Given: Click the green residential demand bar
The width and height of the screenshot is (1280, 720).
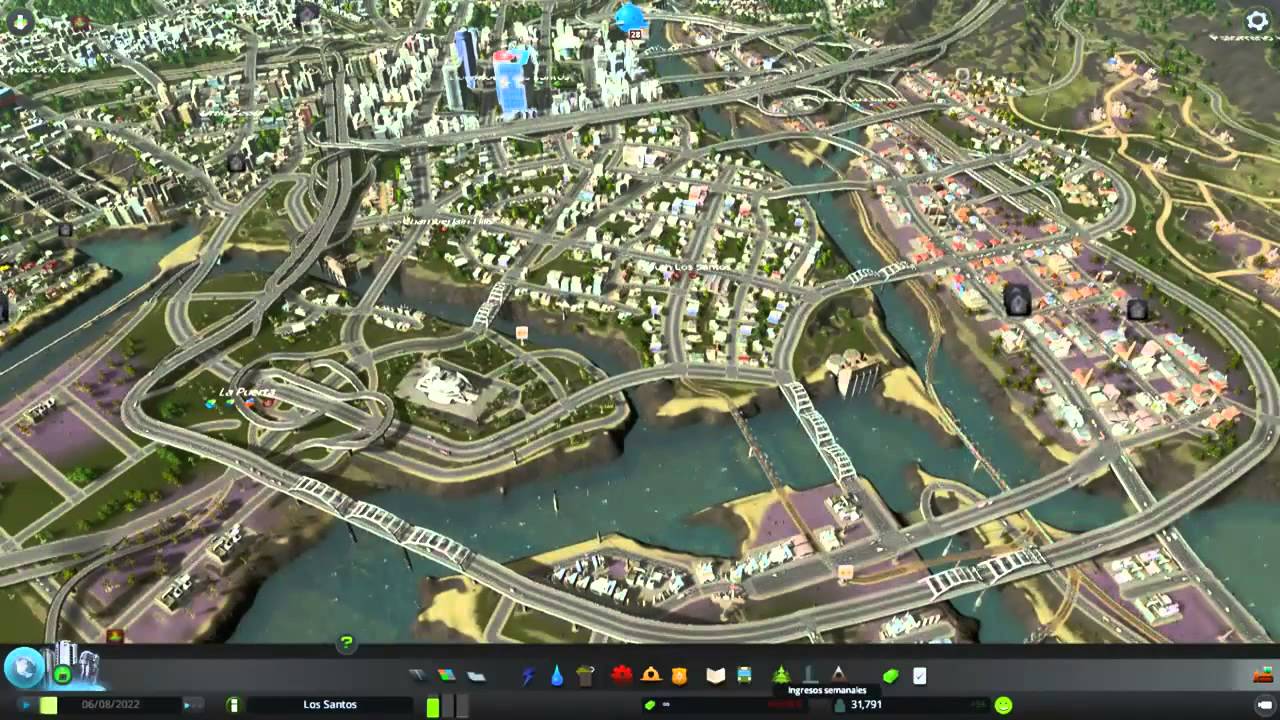Looking at the screenshot, I should [433, 706].
